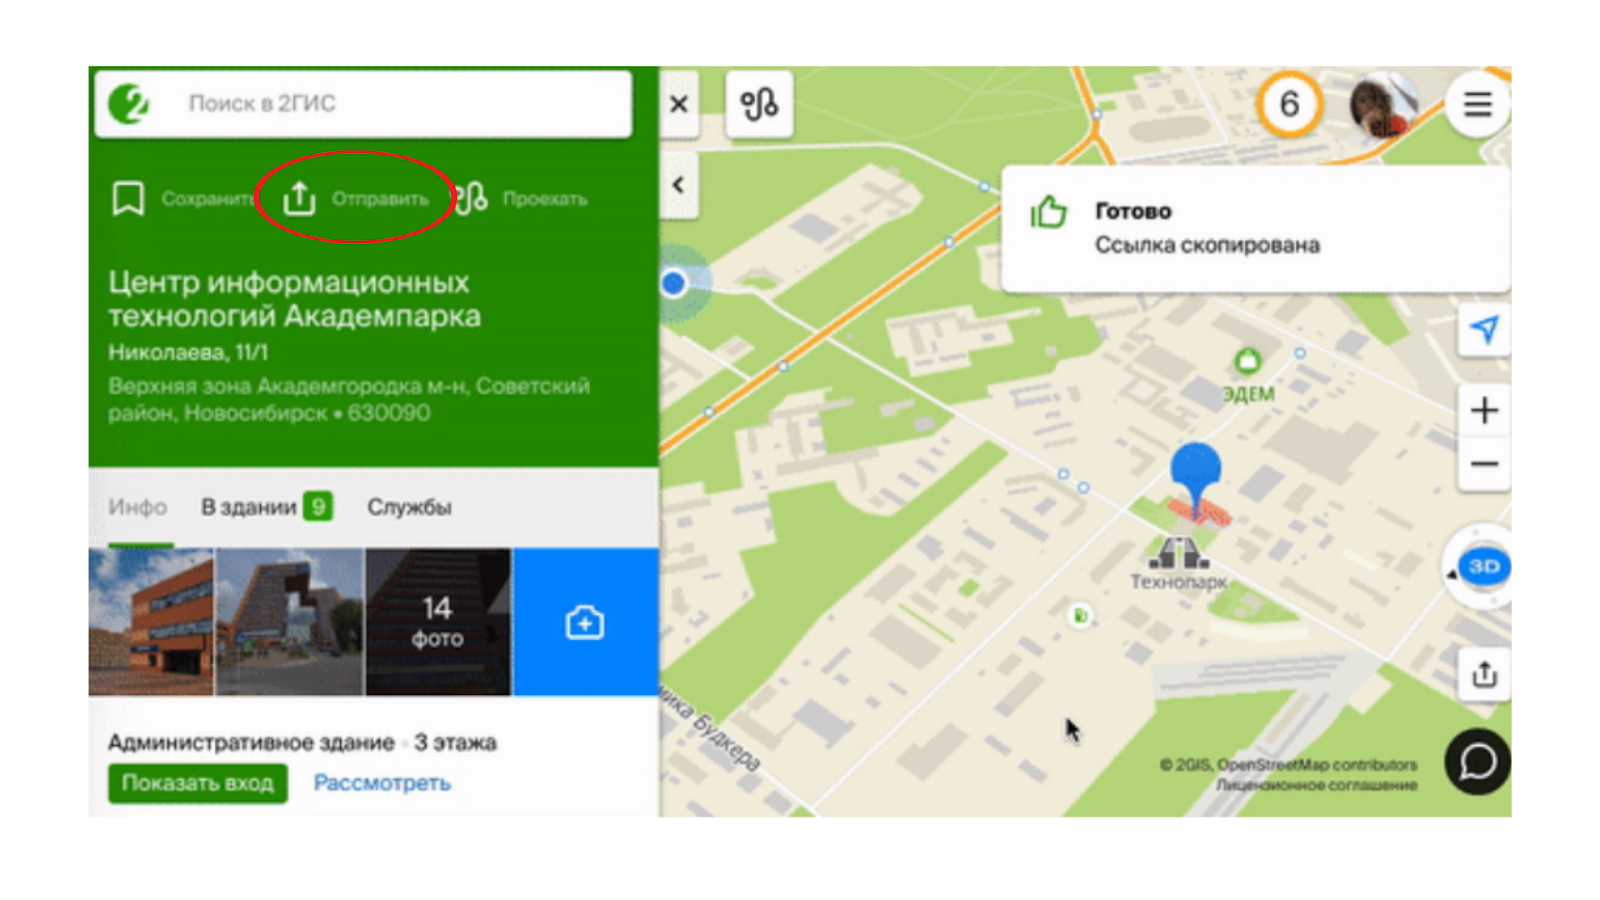The height and width of the screenshot is (900, 1600).
Task: Click the '2GIS, OpenStreetMap contributors' attribution
Action: click(1289, 765)
